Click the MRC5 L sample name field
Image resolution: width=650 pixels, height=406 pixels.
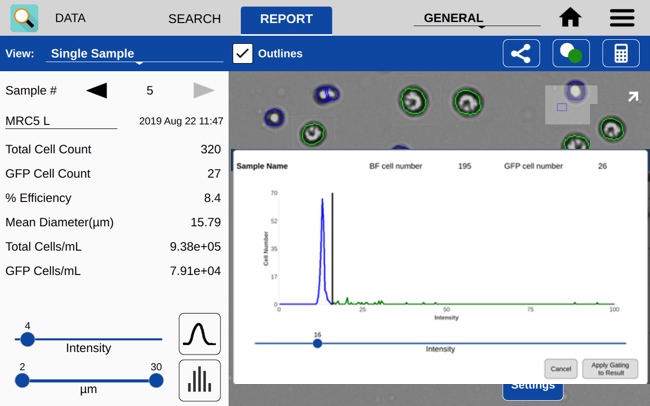point(59,121)
